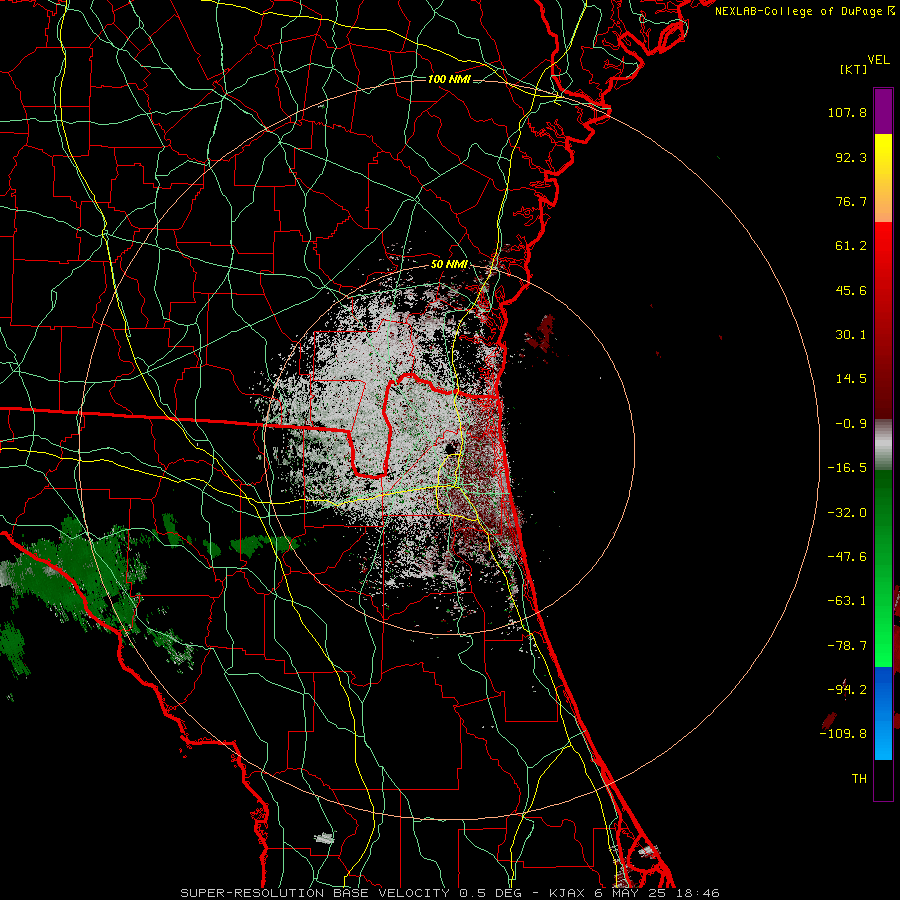The height and width of the screenshot is (900, 900).
Task: Select the 30.1 scale value
Action: [x=851, y=335]
